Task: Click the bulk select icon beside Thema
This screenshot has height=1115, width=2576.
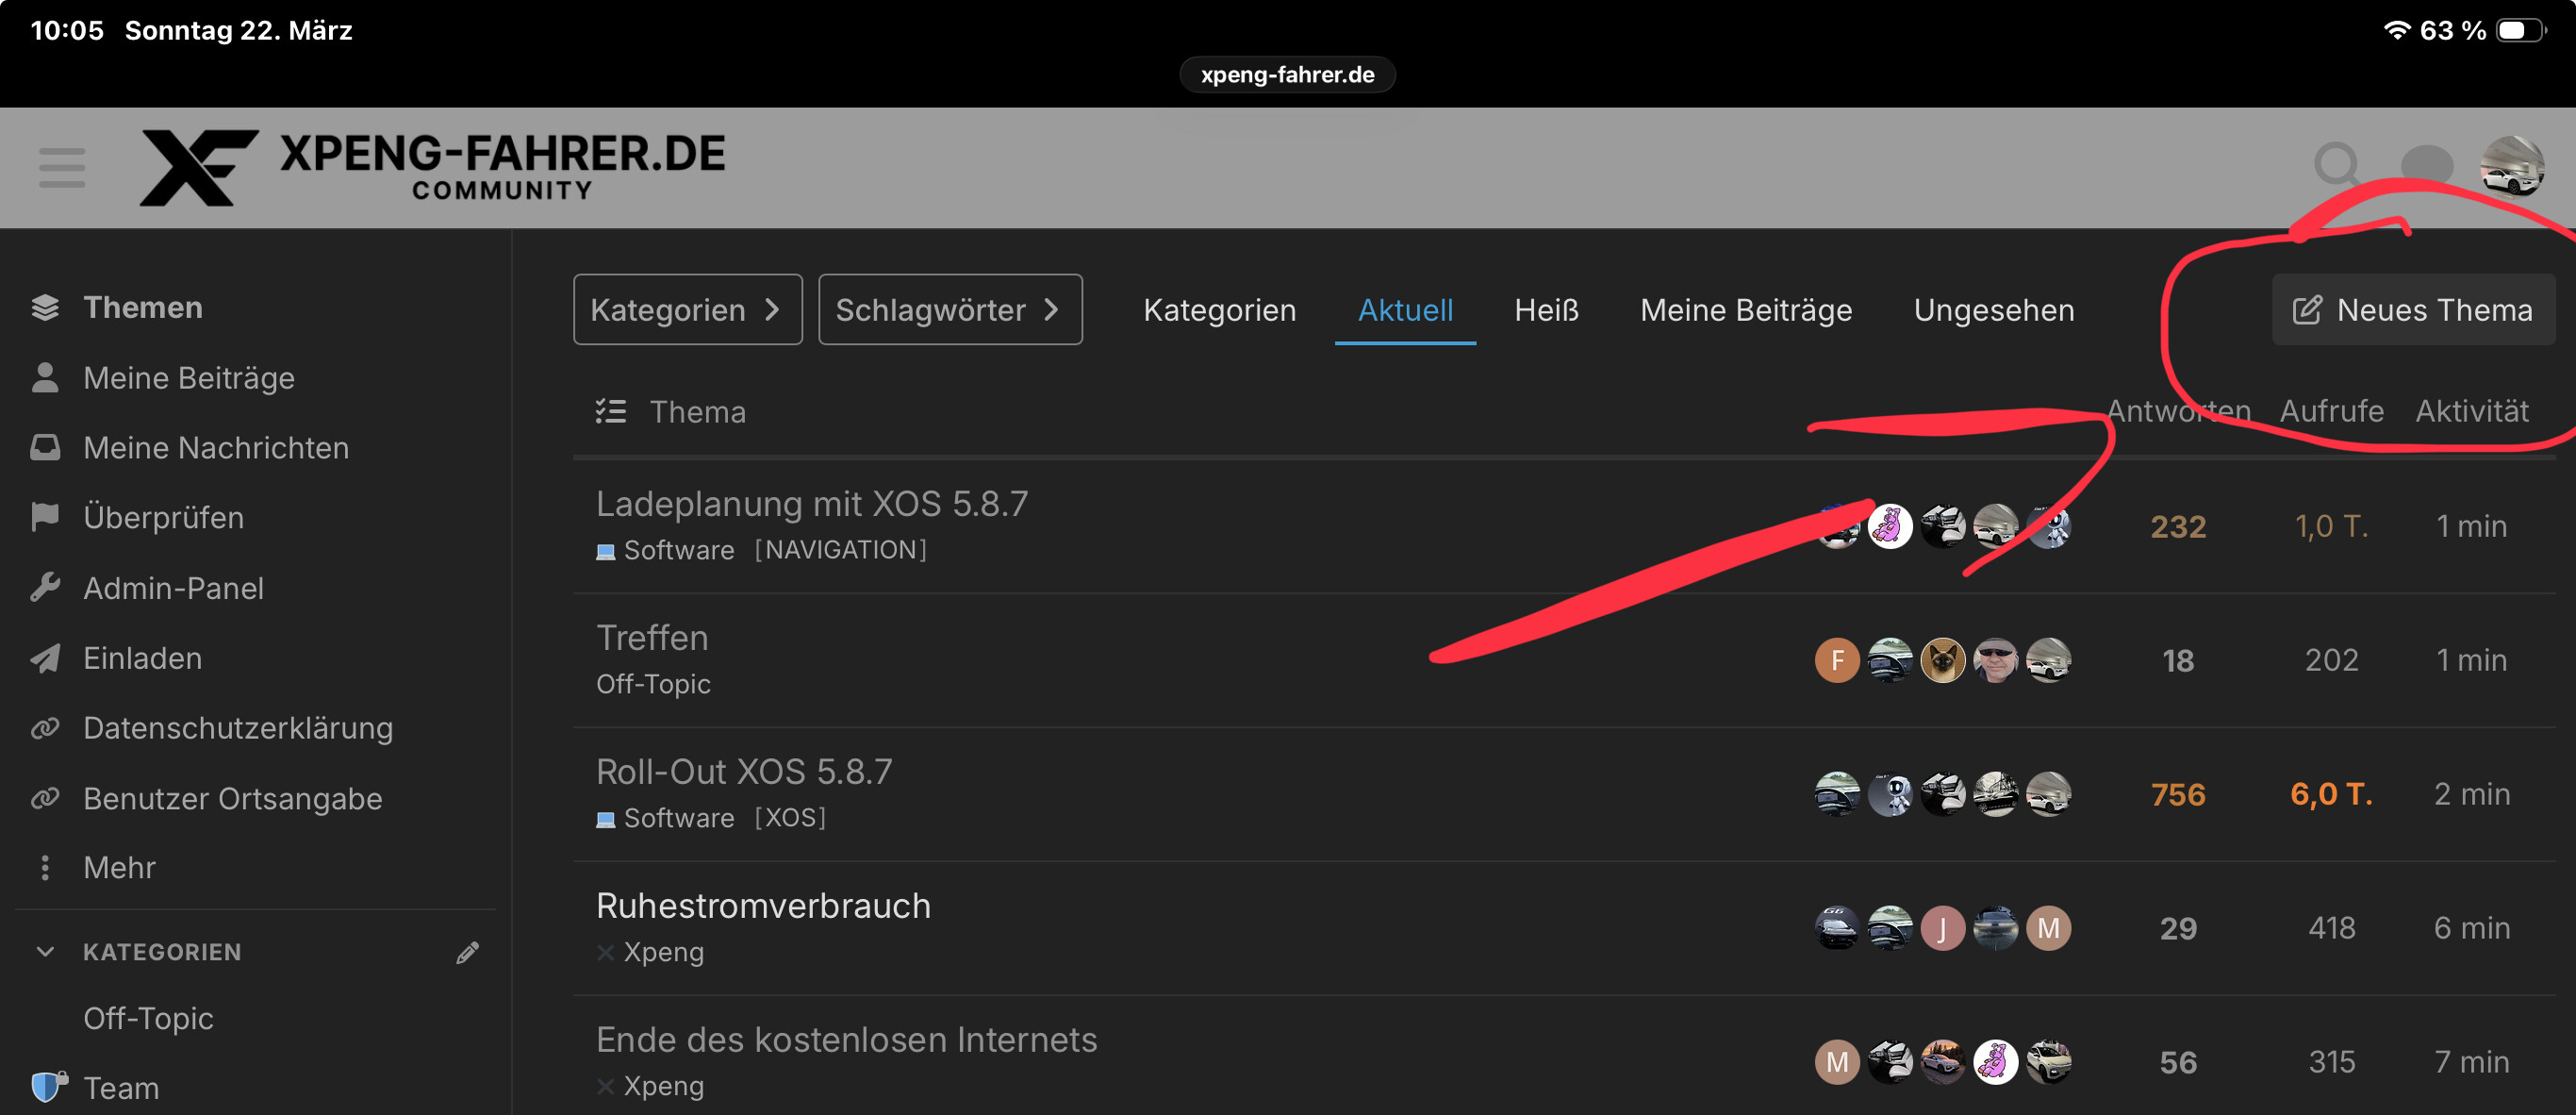Action: coord(611,411)
